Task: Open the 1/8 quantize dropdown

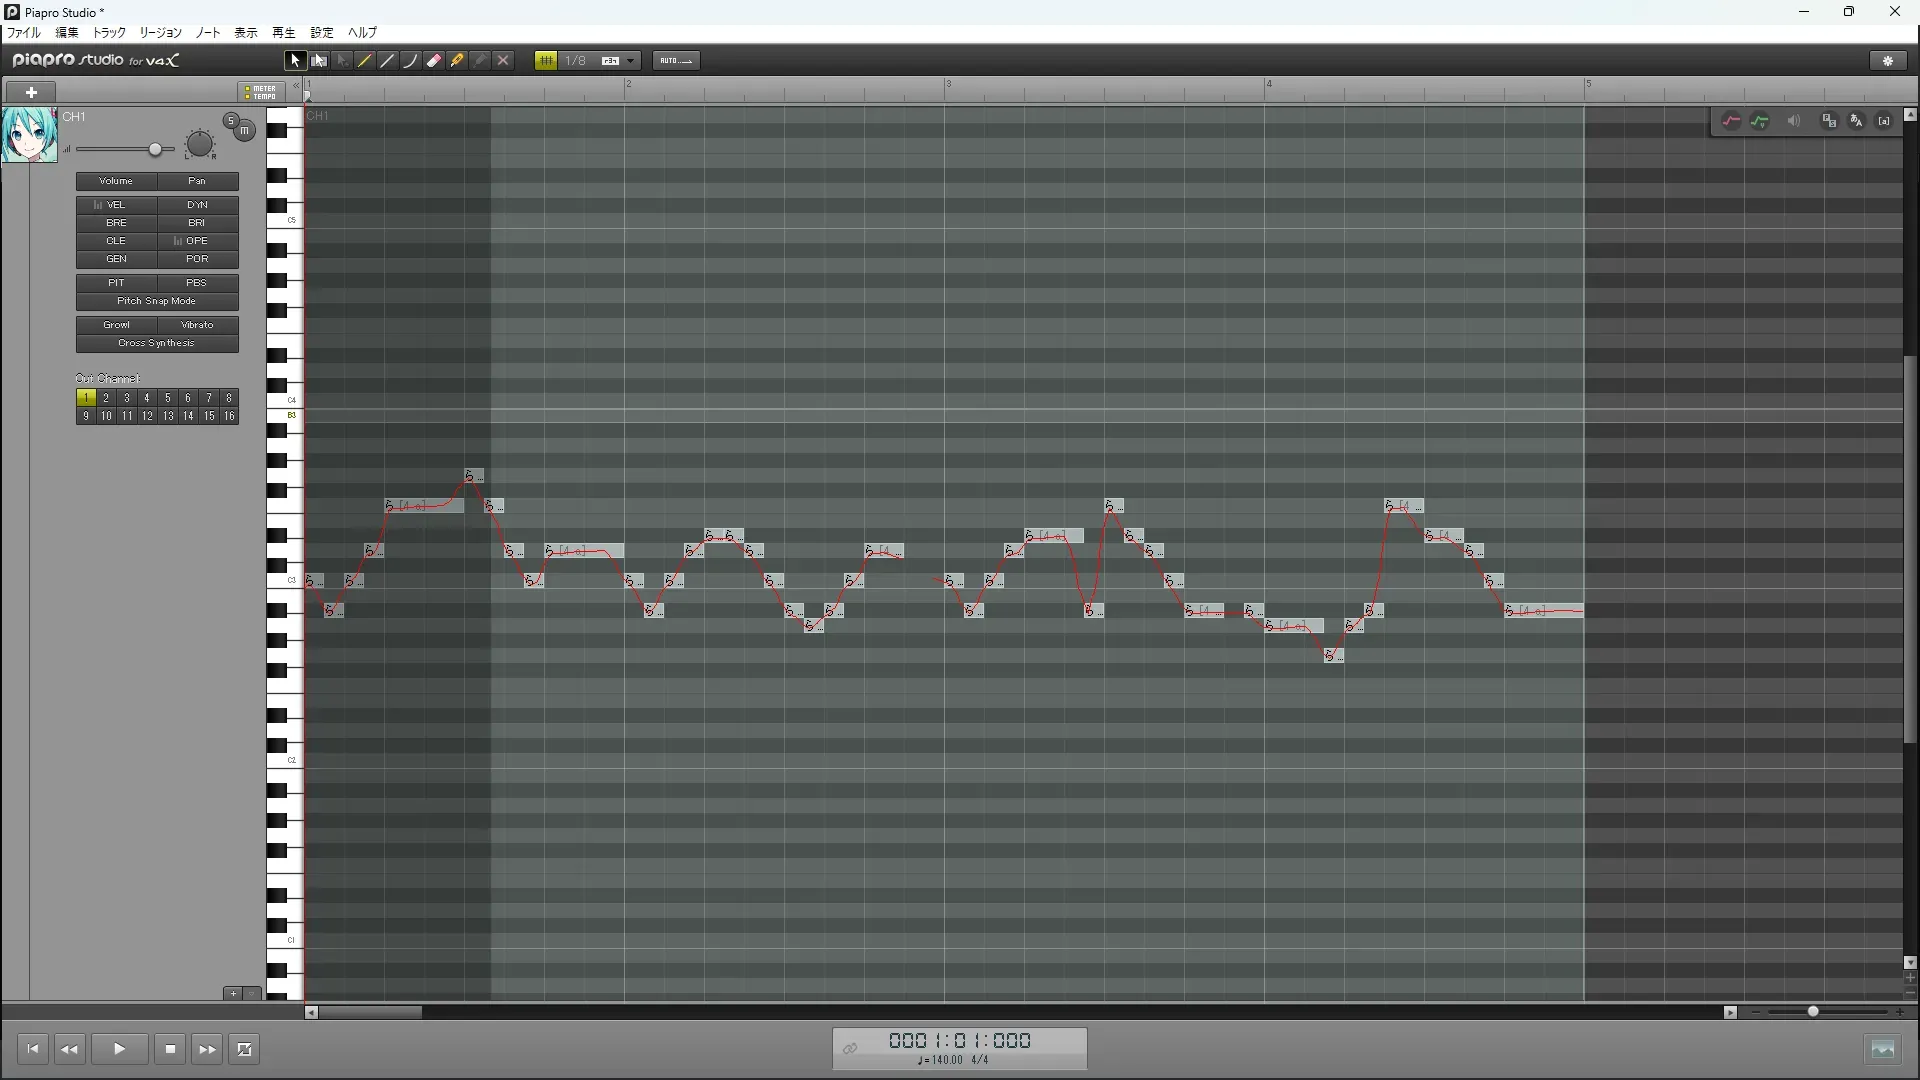Action: tap(631, 61)
